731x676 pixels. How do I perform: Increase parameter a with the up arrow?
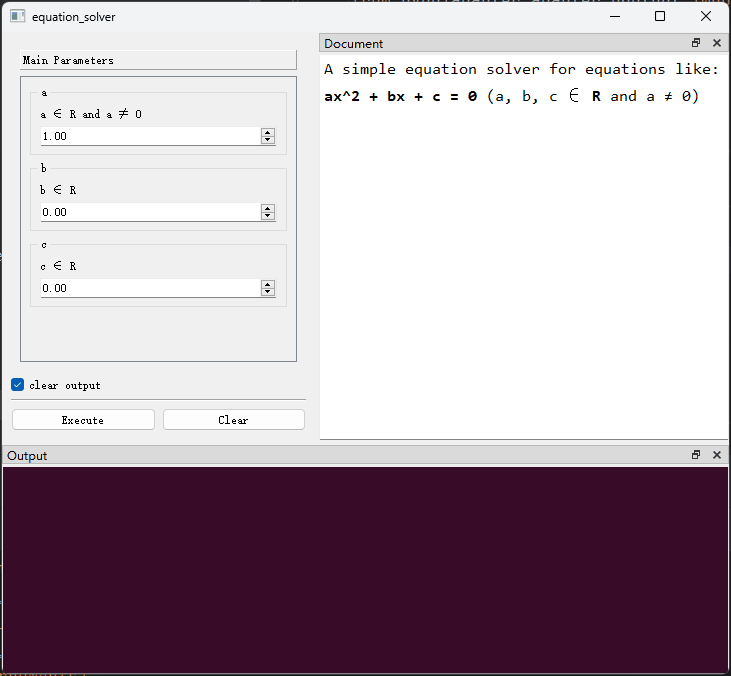pos(267,132)
